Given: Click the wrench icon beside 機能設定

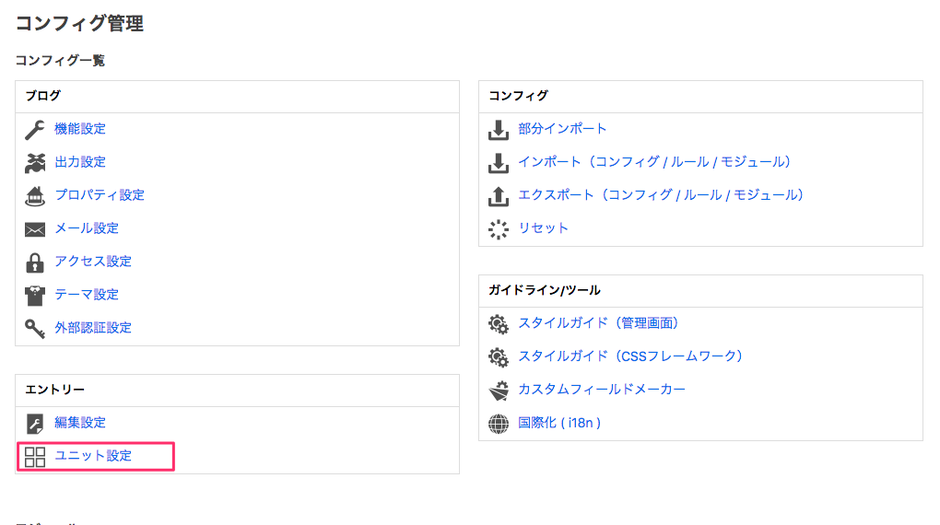Looking at the screenshot, I should 35,129.
